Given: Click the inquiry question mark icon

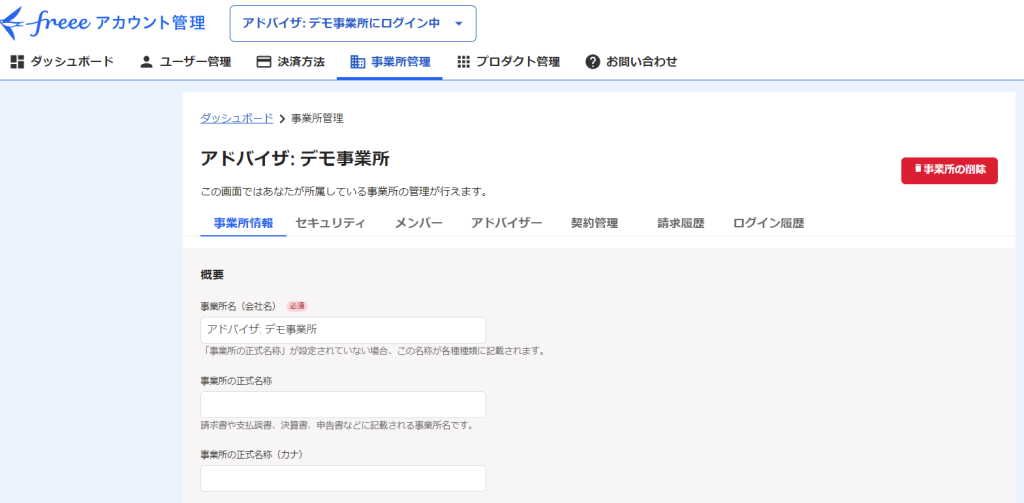Looking at the screenshot, I should pos(592,62).
